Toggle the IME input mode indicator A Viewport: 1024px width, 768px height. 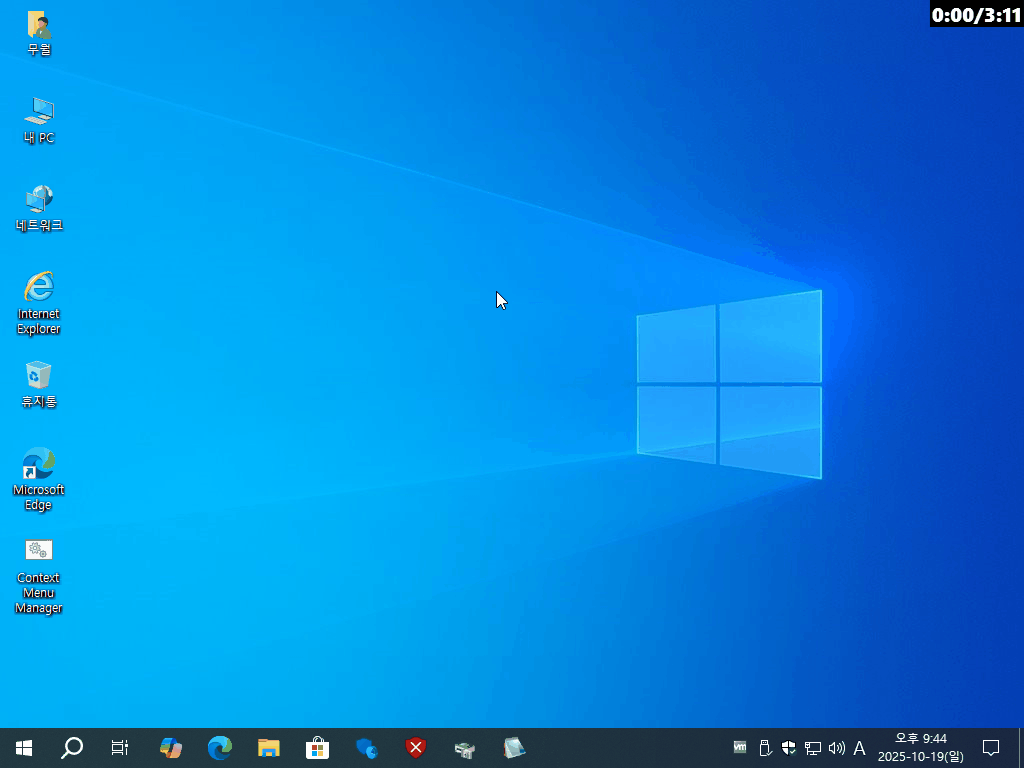[x=859, y=748]
